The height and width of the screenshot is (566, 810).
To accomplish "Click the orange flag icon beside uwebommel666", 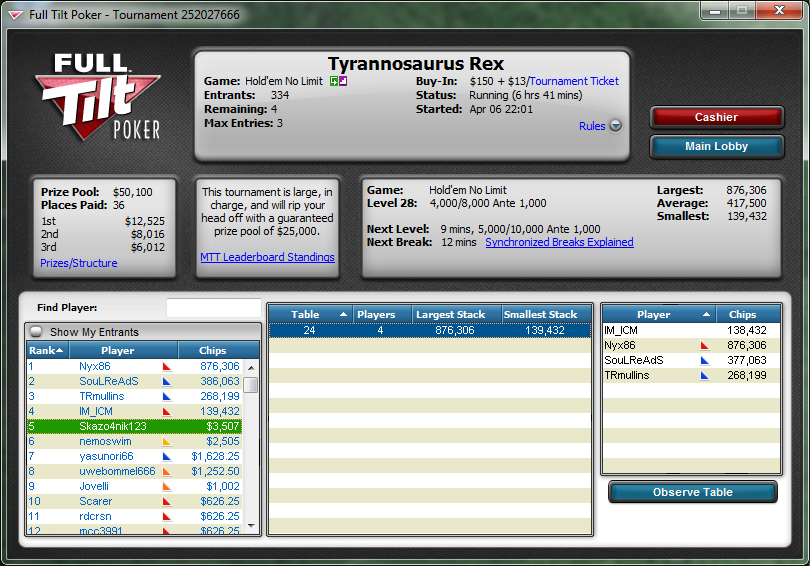I will tap(167, 471).
